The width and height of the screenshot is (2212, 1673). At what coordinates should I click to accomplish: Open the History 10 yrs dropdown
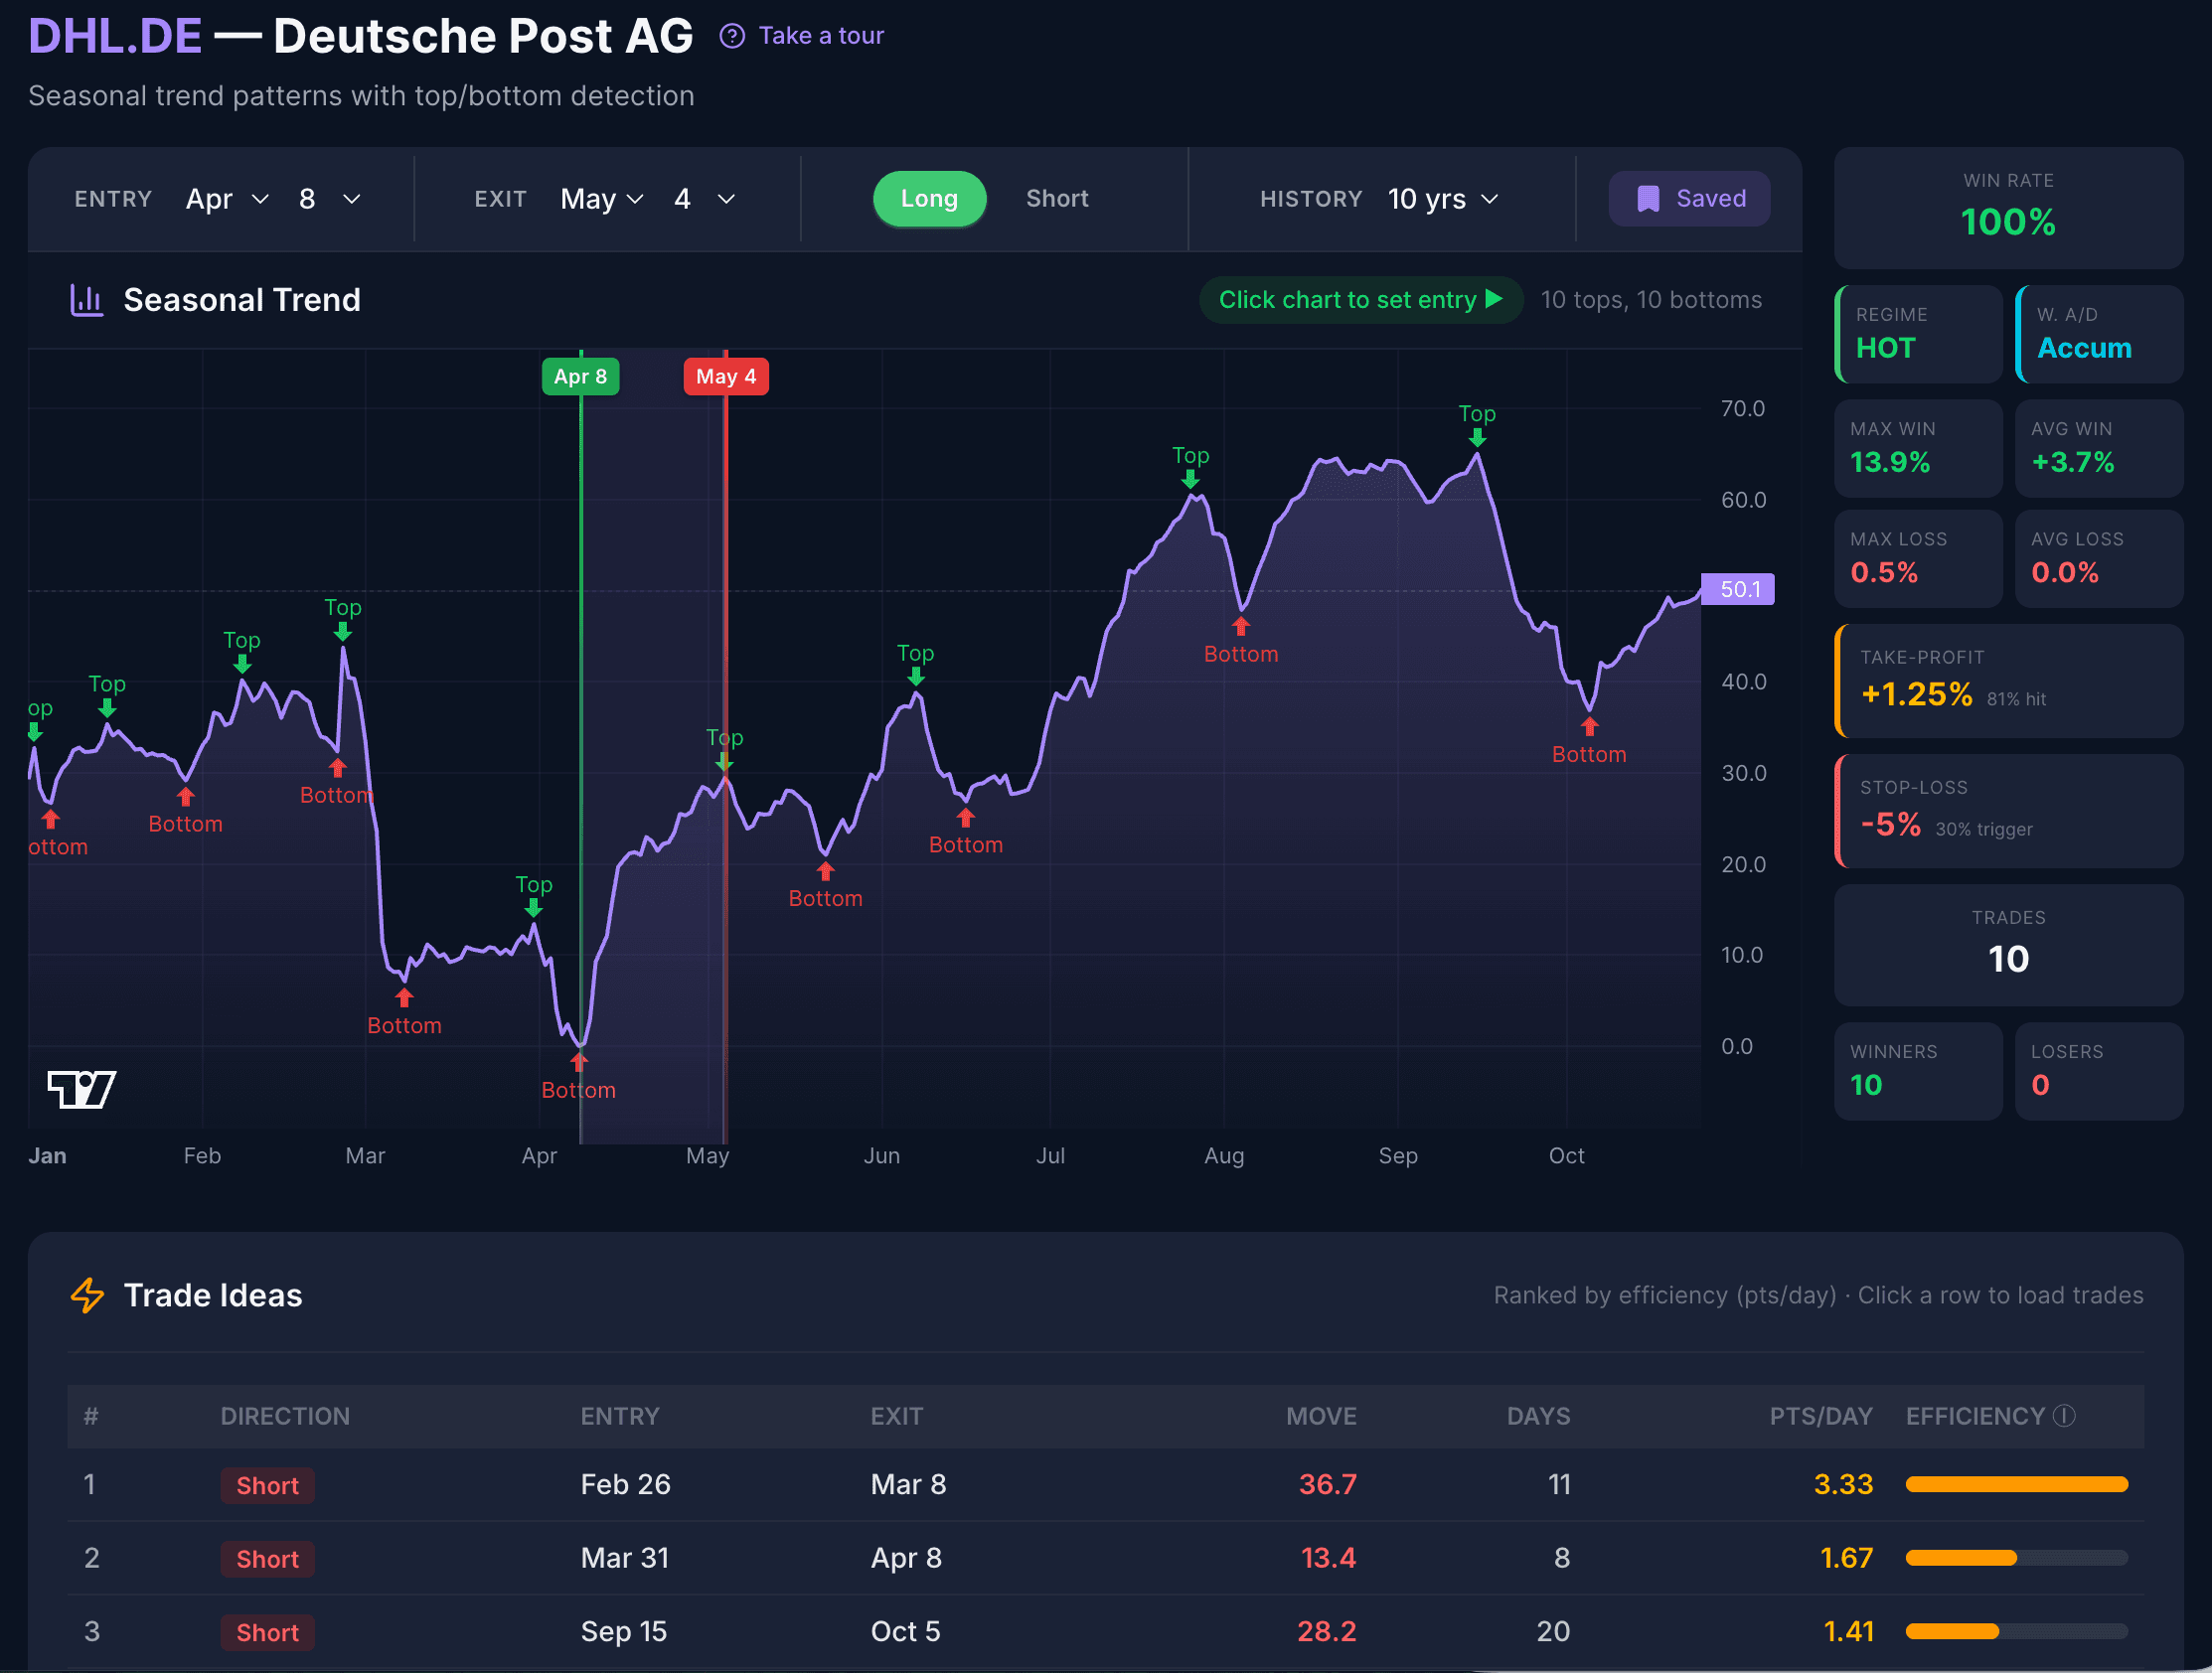[x=1441, y=198]
